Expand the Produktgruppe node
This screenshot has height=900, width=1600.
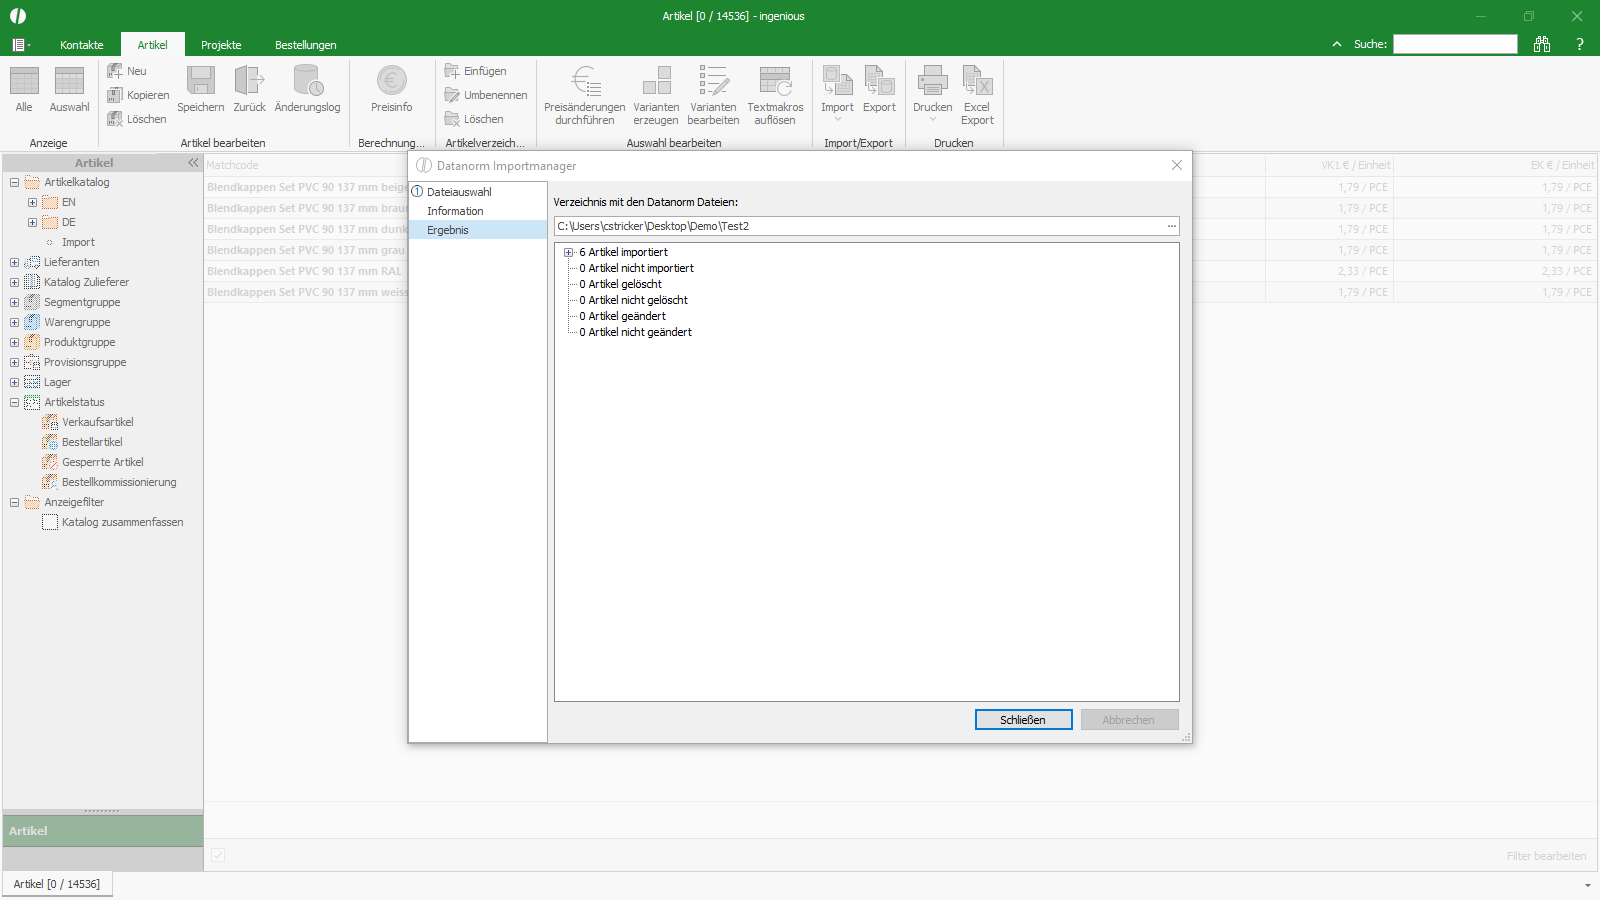click(x=14, y=342)
